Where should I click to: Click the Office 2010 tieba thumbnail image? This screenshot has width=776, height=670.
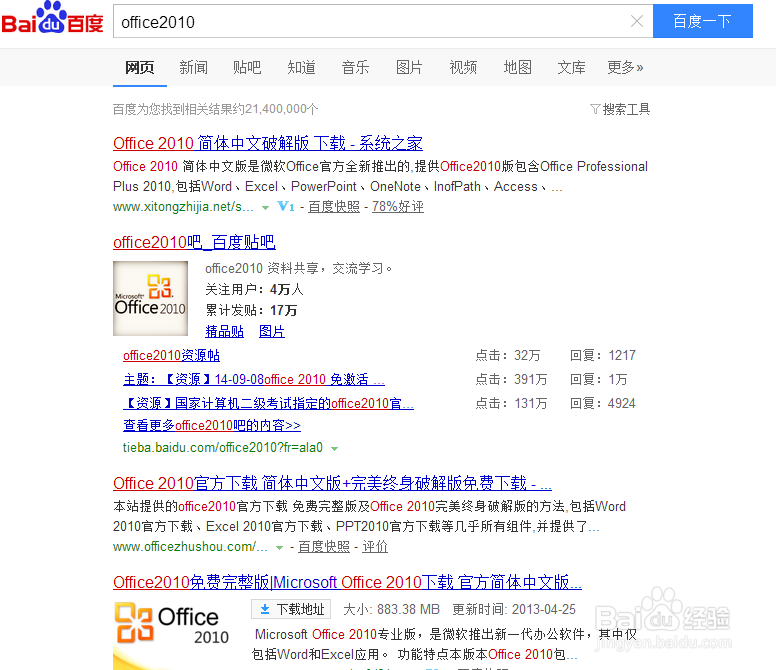150,298
